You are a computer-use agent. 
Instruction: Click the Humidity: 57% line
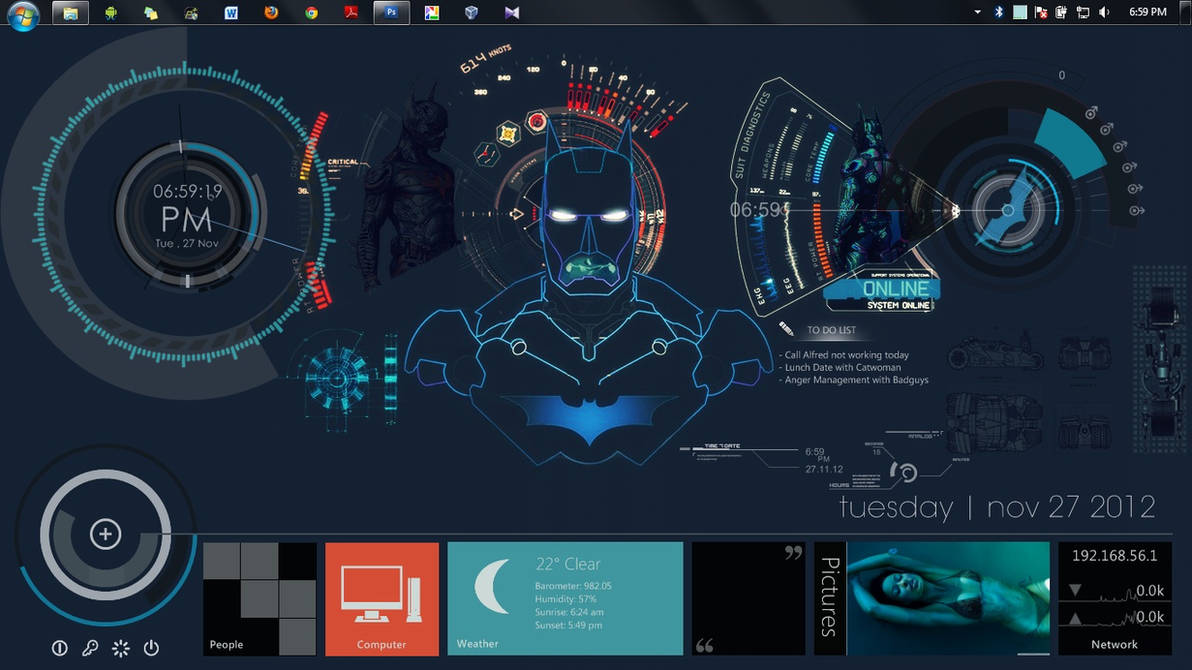[x=566, y=599]
